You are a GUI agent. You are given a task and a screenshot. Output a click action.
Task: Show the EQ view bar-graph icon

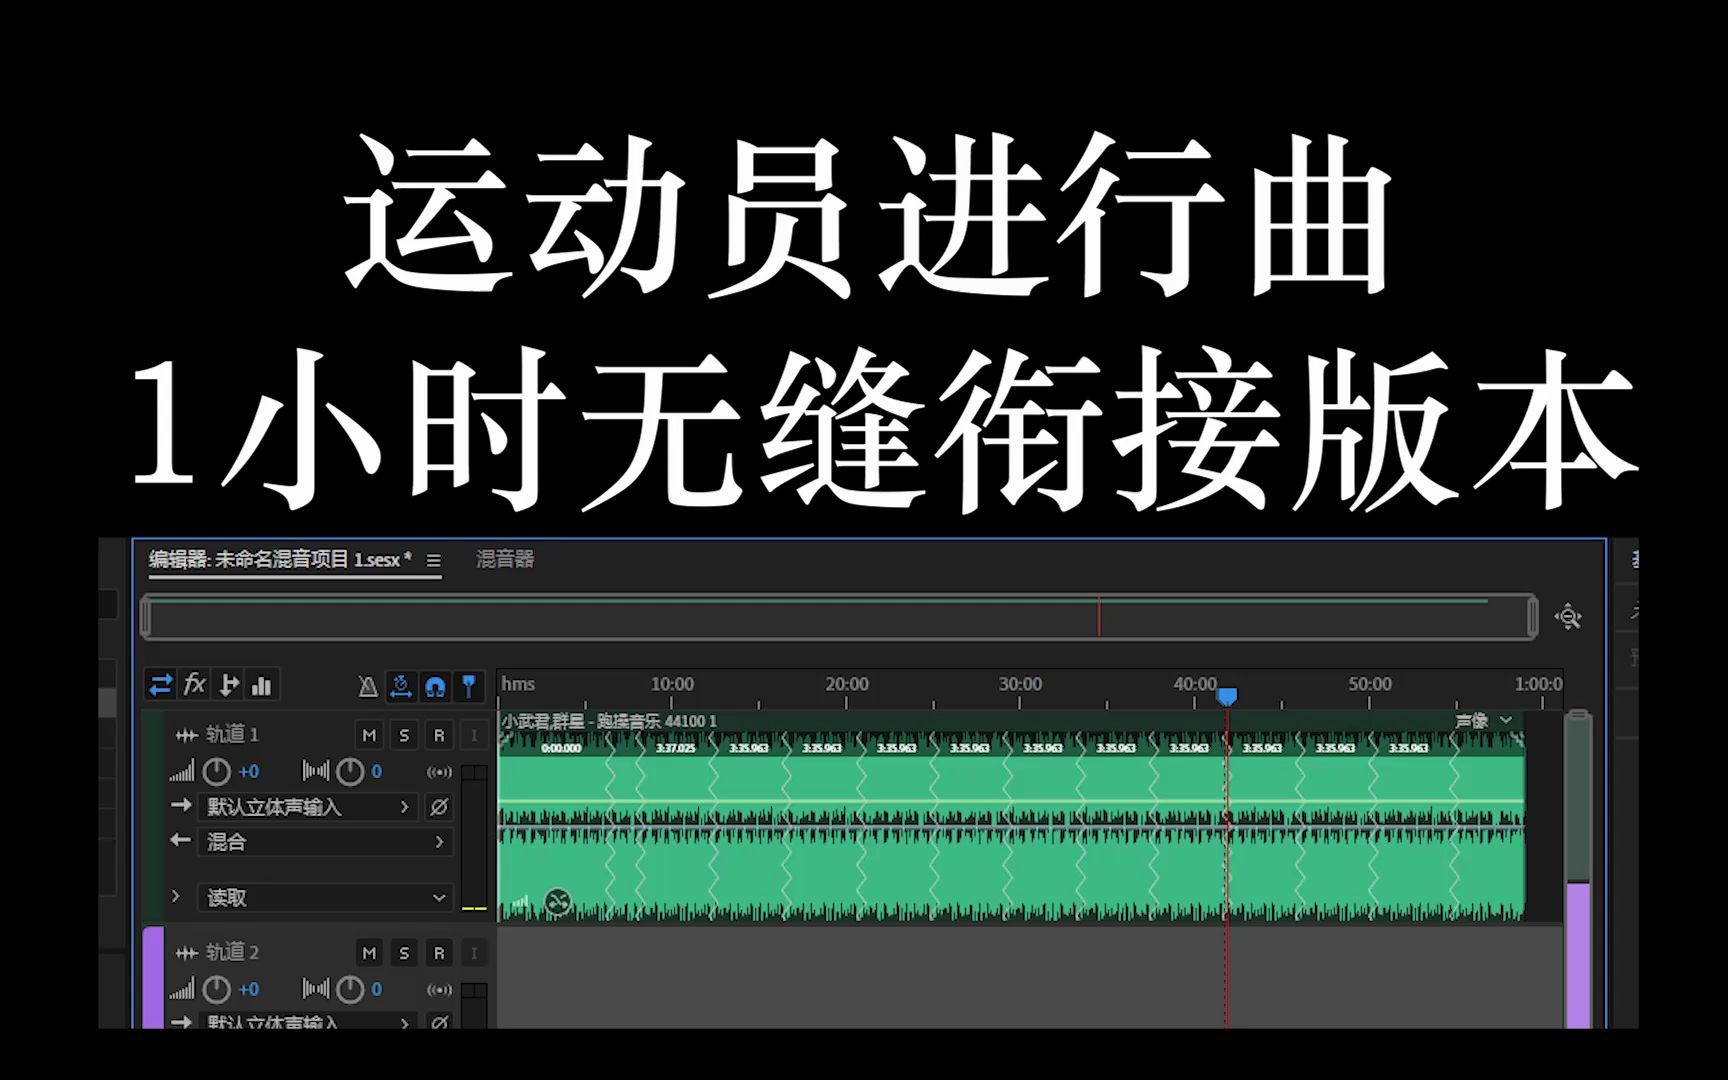262,685
